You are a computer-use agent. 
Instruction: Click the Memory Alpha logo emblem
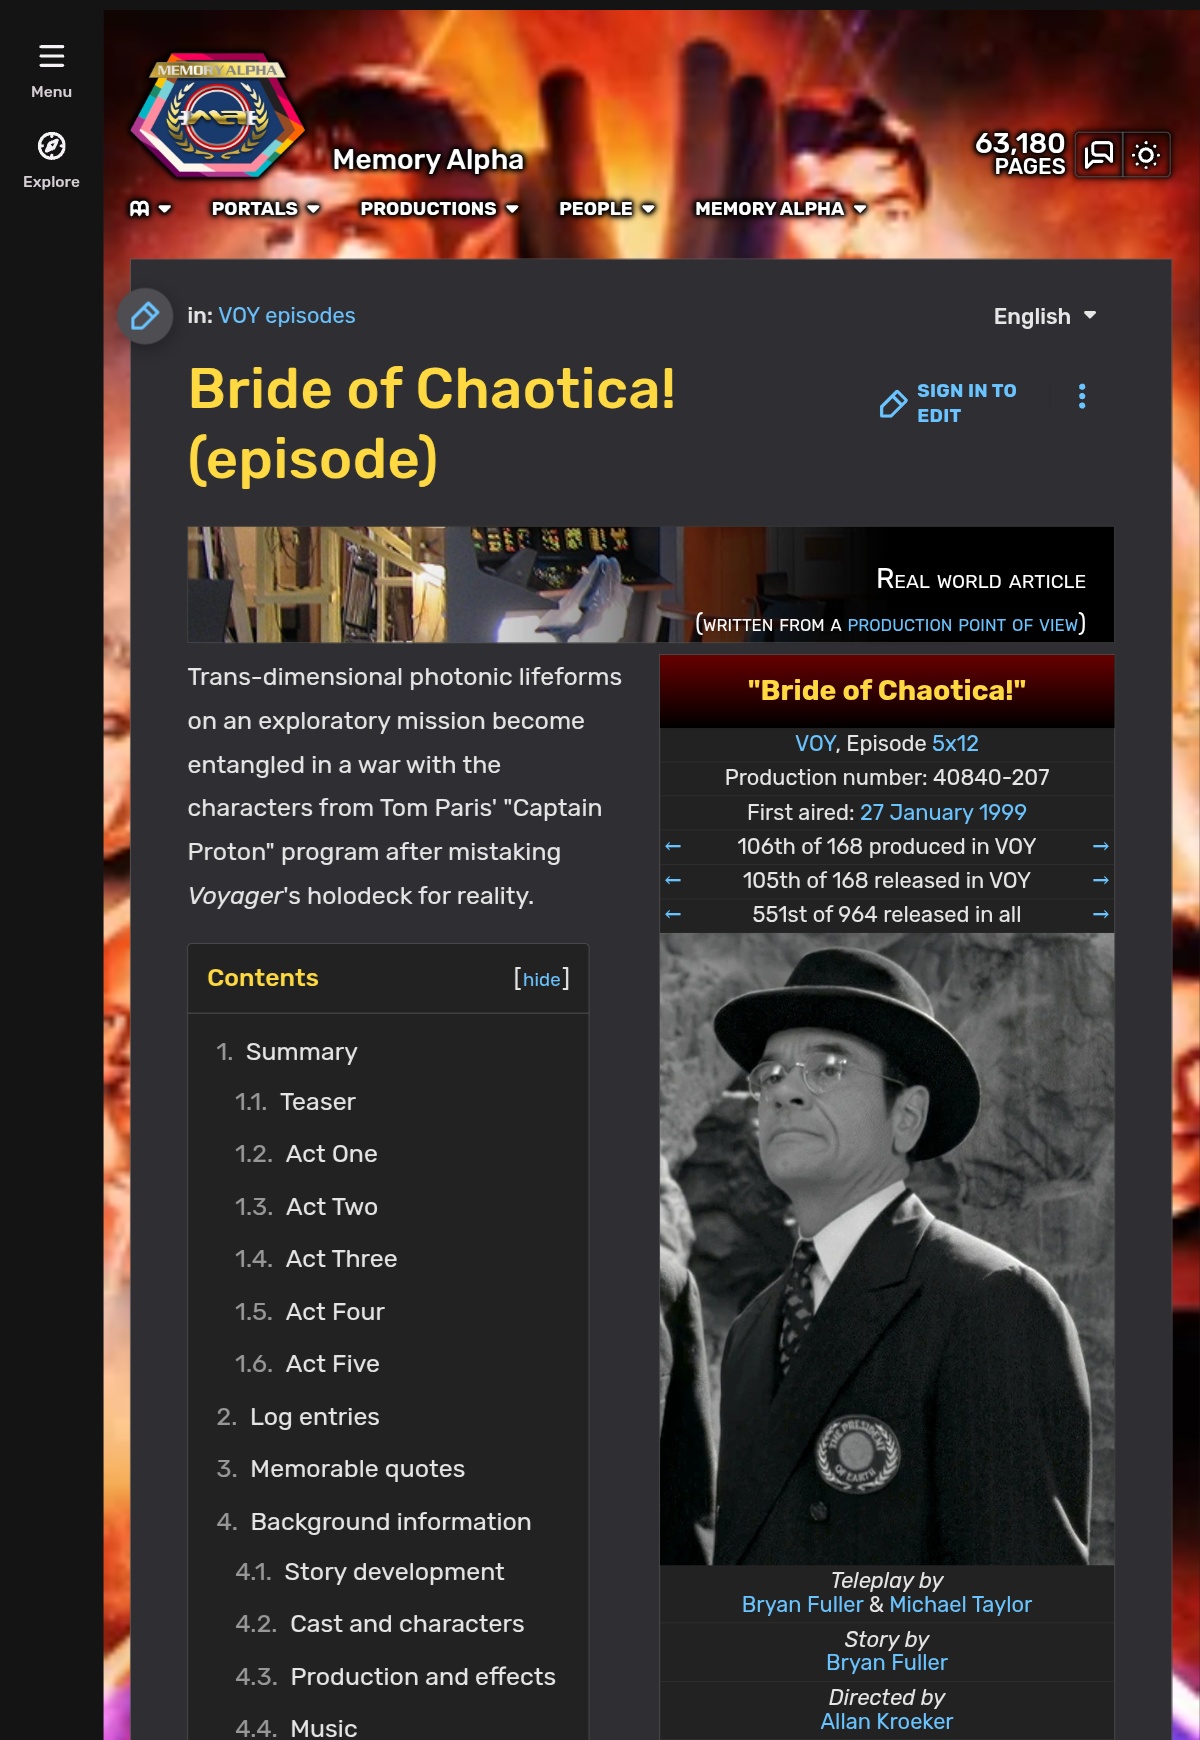coord(217,116)
